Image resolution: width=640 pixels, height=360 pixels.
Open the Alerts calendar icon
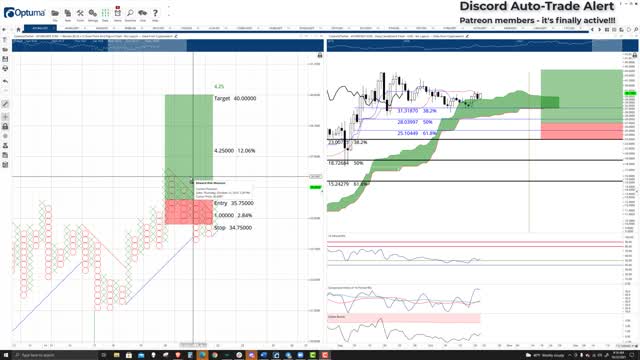[118, 12]
